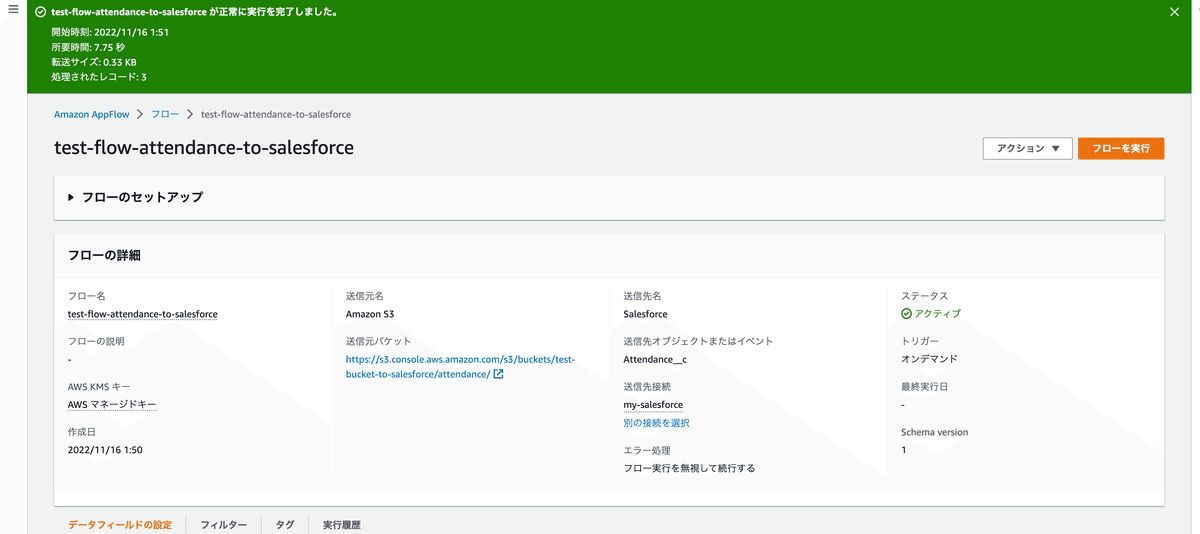
Task: Click the オンデマンド trigger value
Action: (x=930, y=359)
